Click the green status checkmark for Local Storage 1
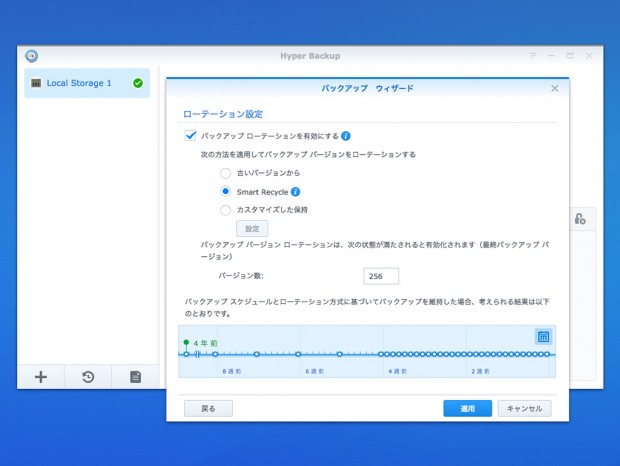 coord(138,83)
